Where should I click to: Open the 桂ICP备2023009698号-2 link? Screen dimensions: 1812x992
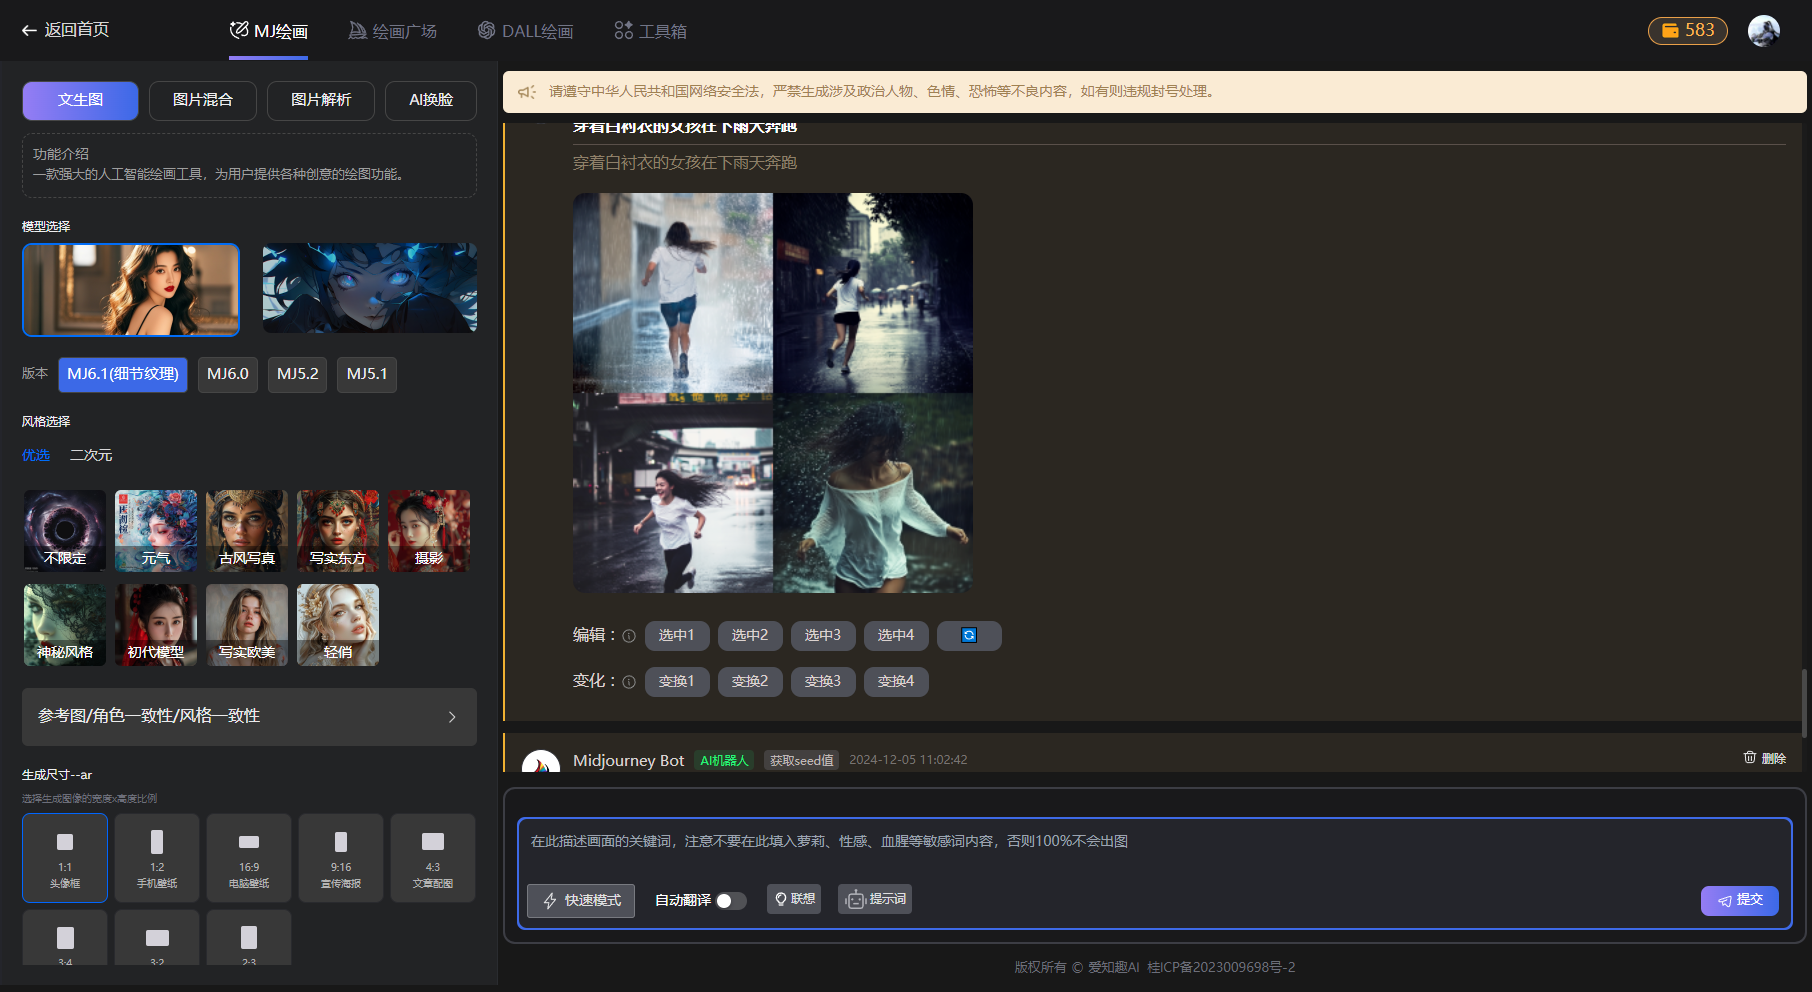(1221, 967)
